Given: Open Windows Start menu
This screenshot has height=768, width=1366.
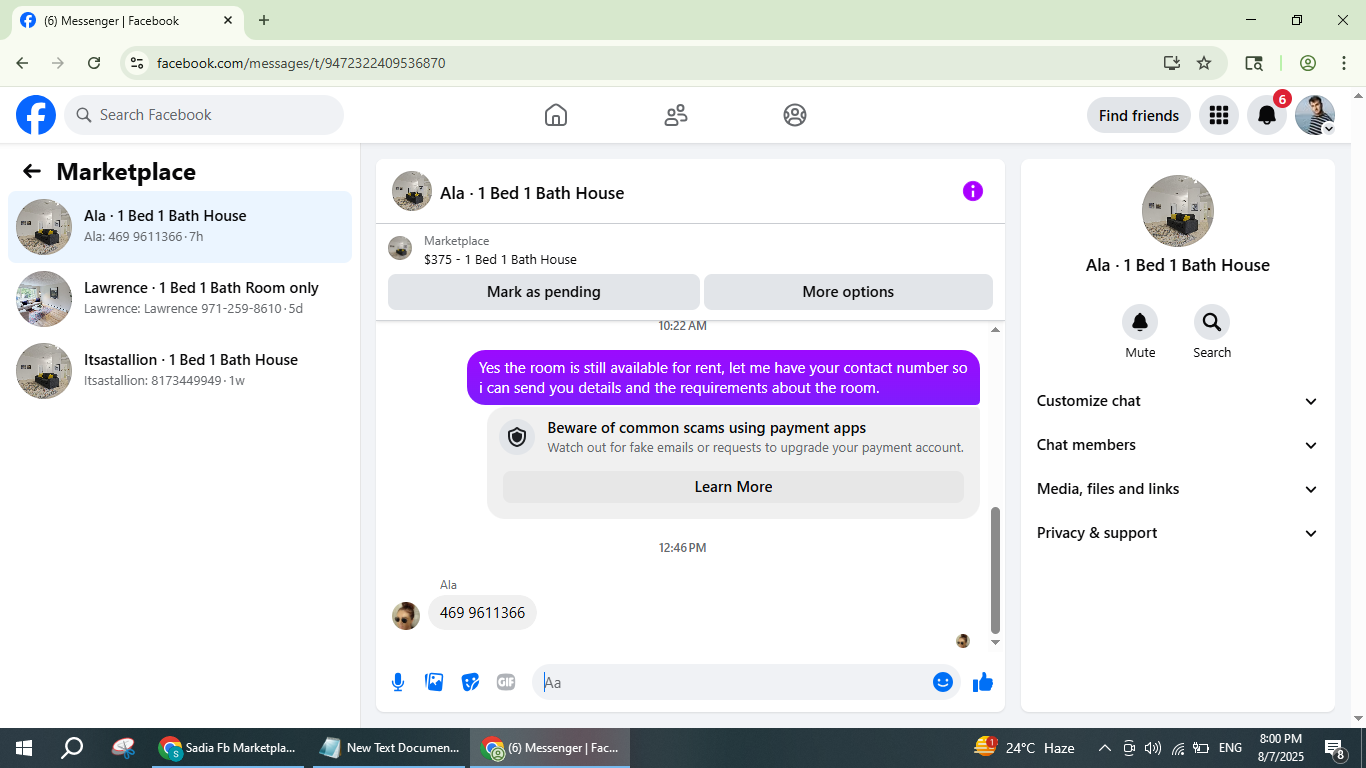Looking at the screenshot, I should [24, 748].
